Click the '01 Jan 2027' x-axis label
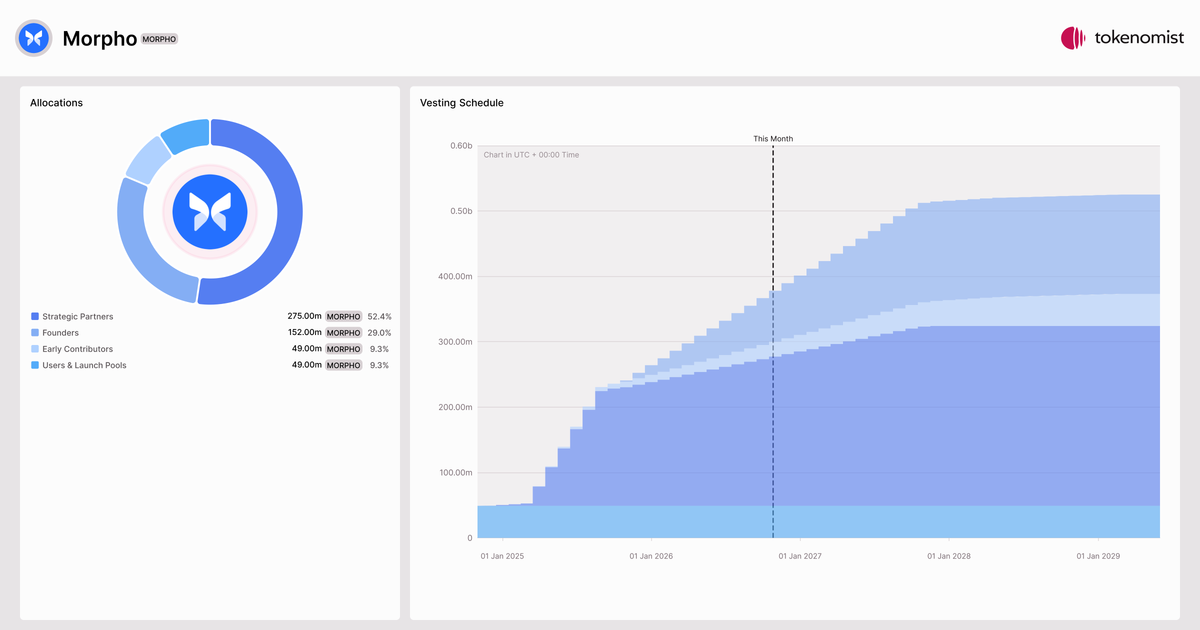The width and height of the screenshot is (1200, 630). (800, 556)
